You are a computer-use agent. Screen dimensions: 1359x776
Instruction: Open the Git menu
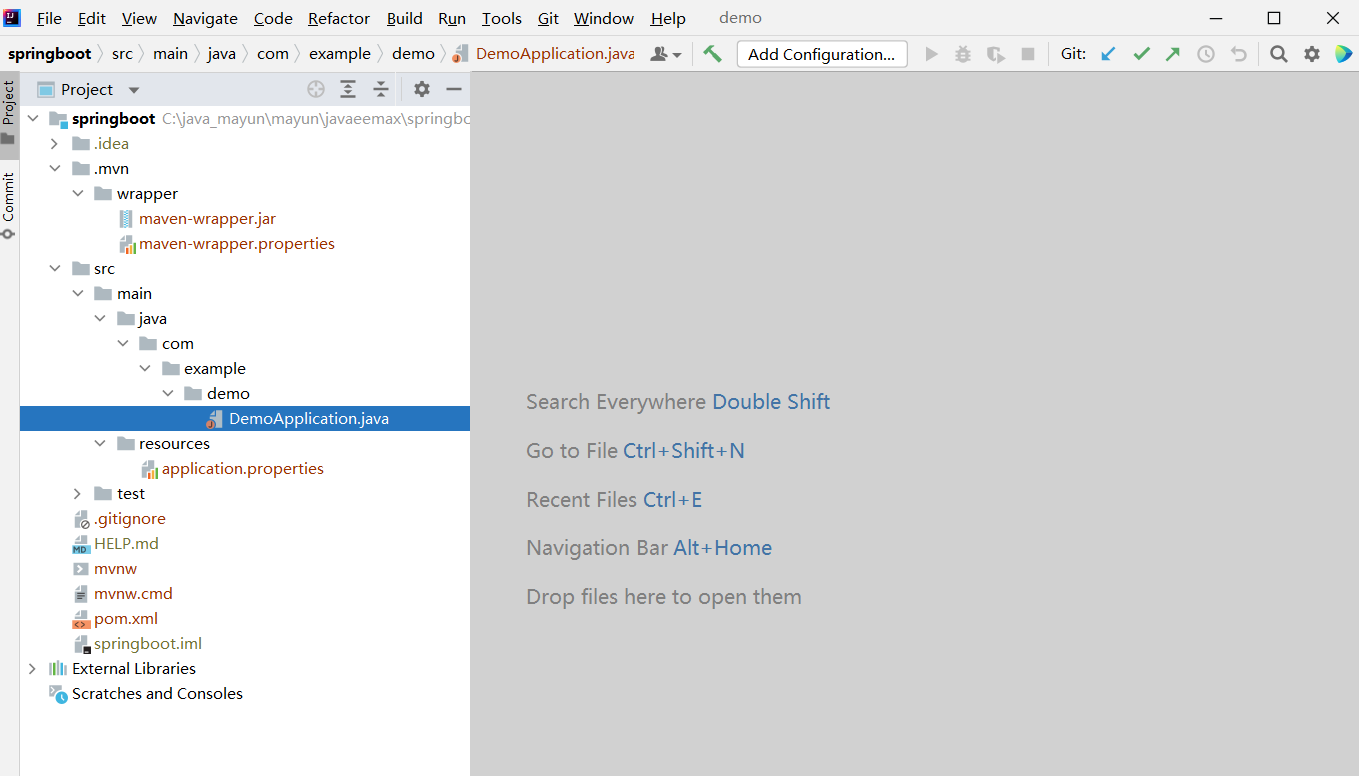[548, 18]
